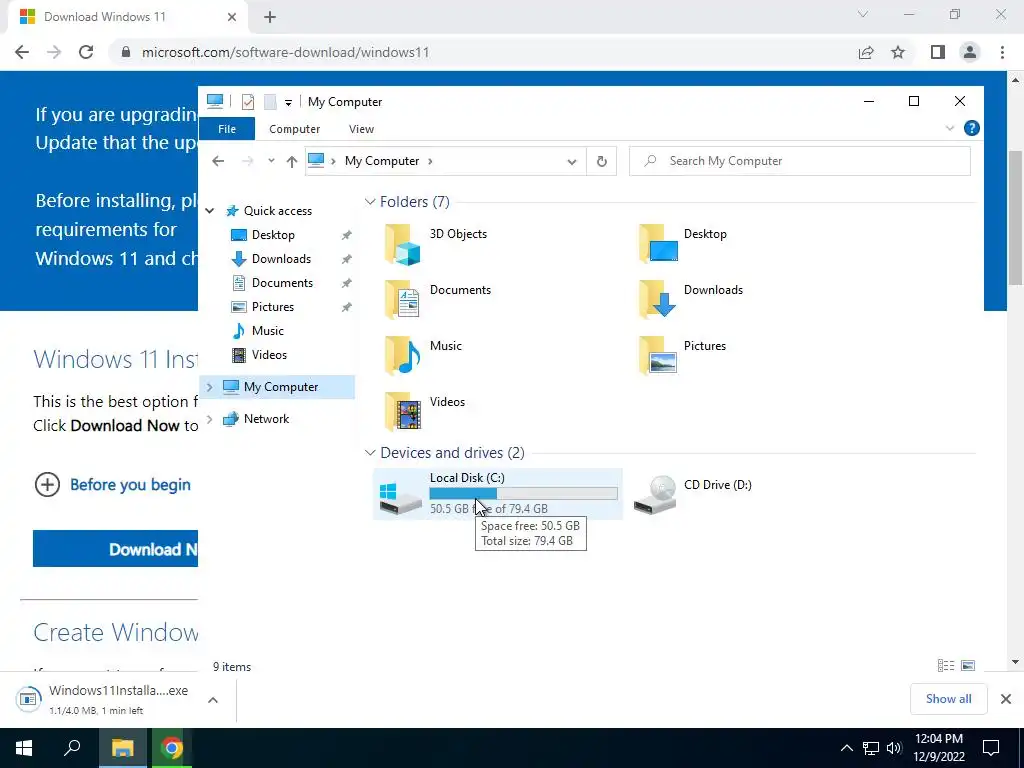The image size is (1024, 768).
Task: Click Show all downloads
Action: [948, 699]
